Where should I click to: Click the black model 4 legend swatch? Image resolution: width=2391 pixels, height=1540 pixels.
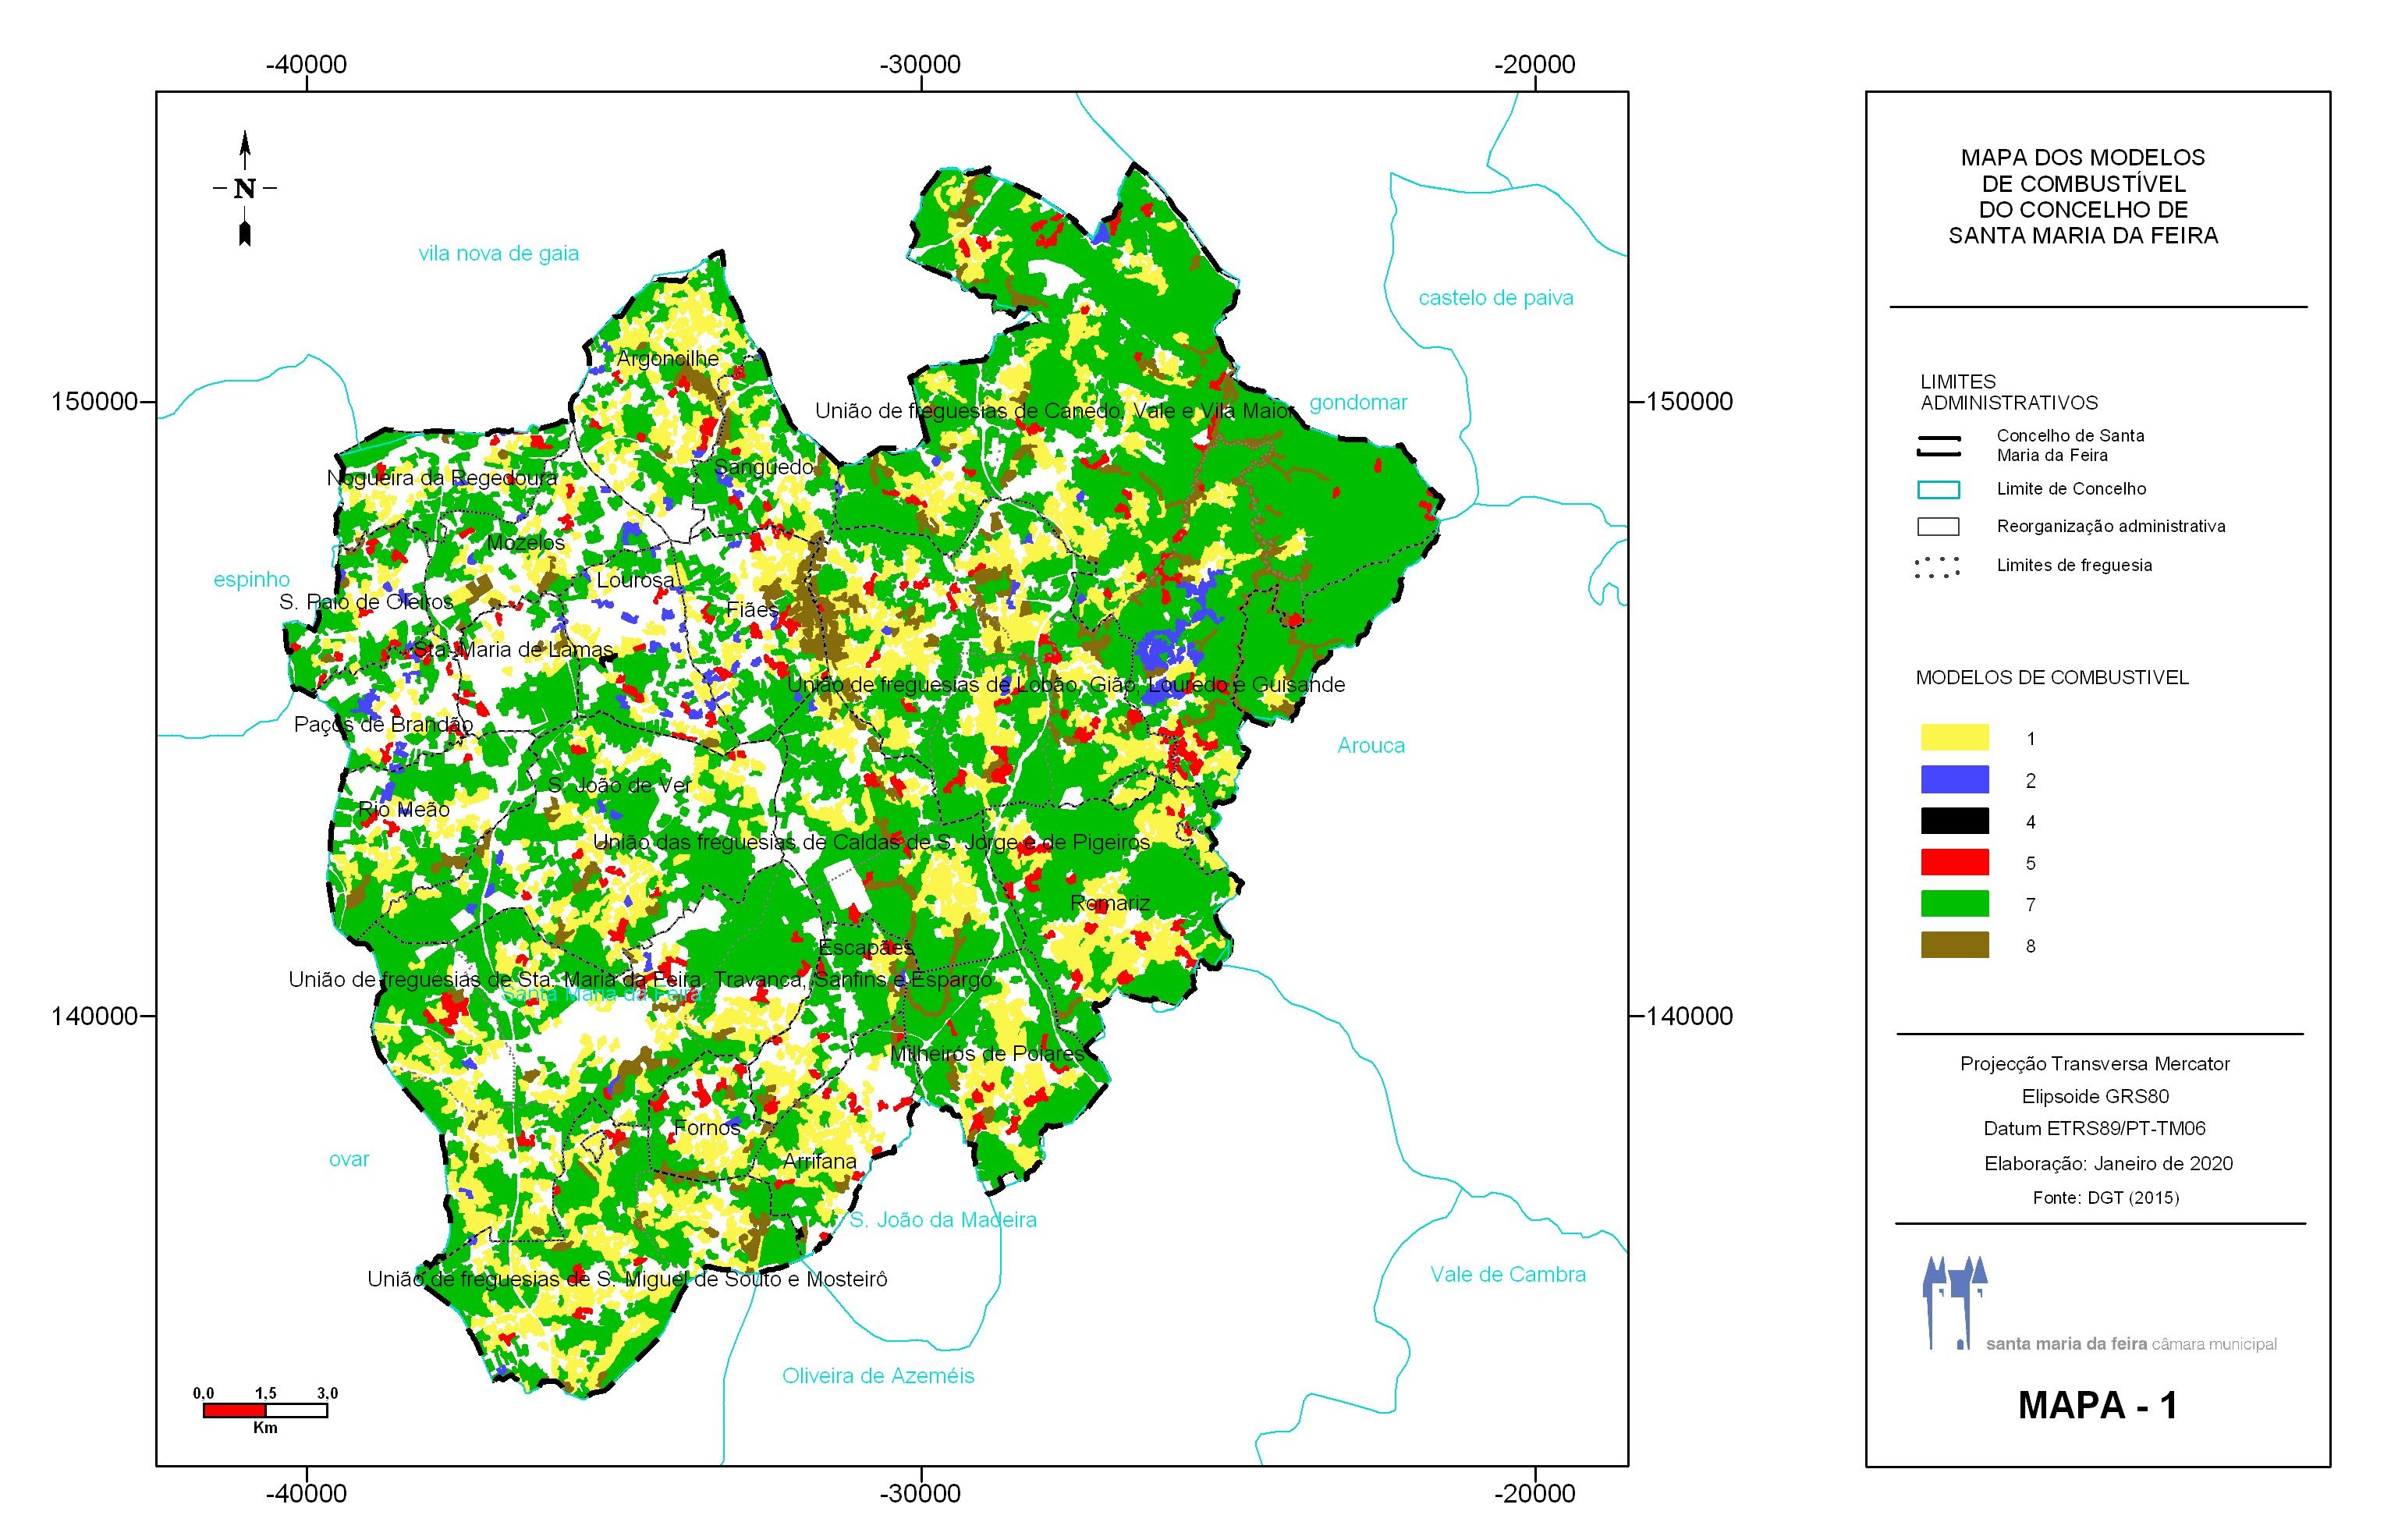click(1954, 821)
